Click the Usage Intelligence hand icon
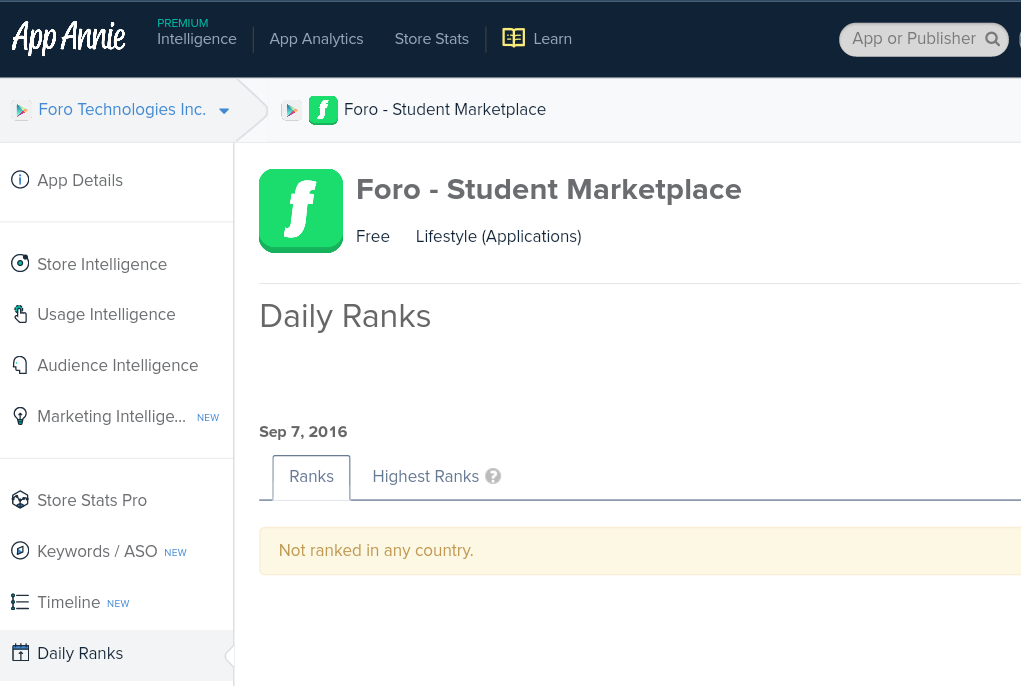 coord(20,314)
